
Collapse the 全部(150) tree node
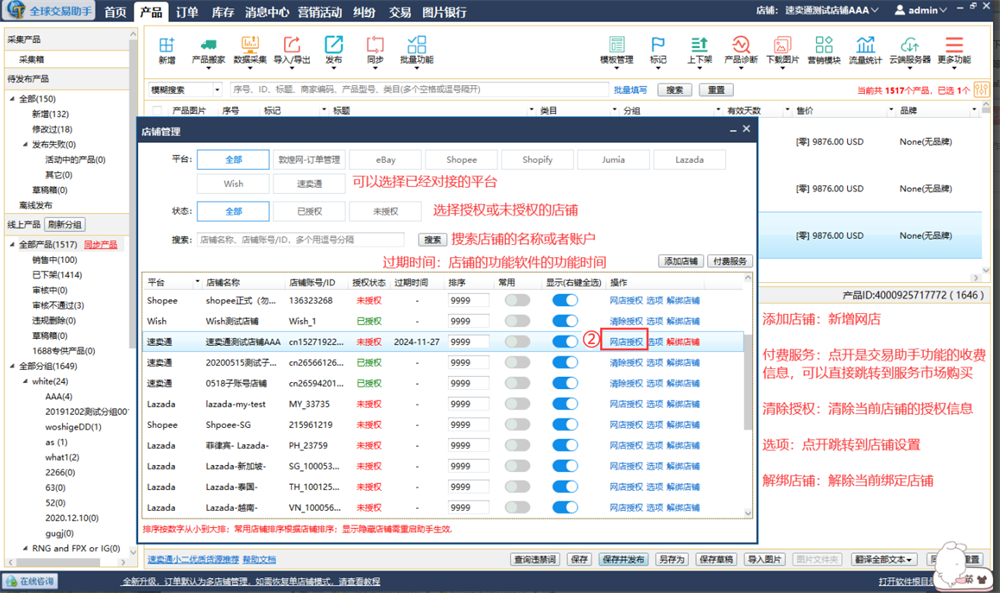point(12,99)
